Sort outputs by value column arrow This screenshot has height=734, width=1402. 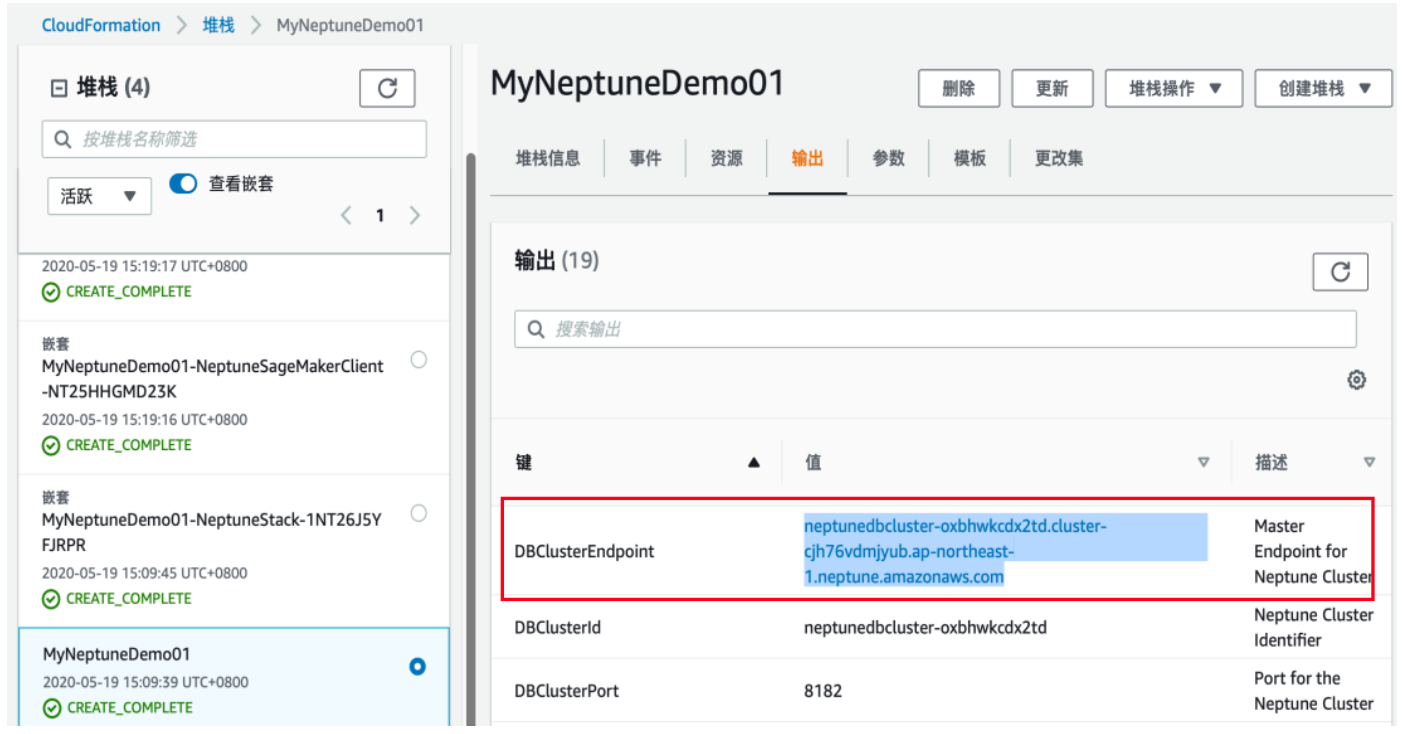point(1204,463)
